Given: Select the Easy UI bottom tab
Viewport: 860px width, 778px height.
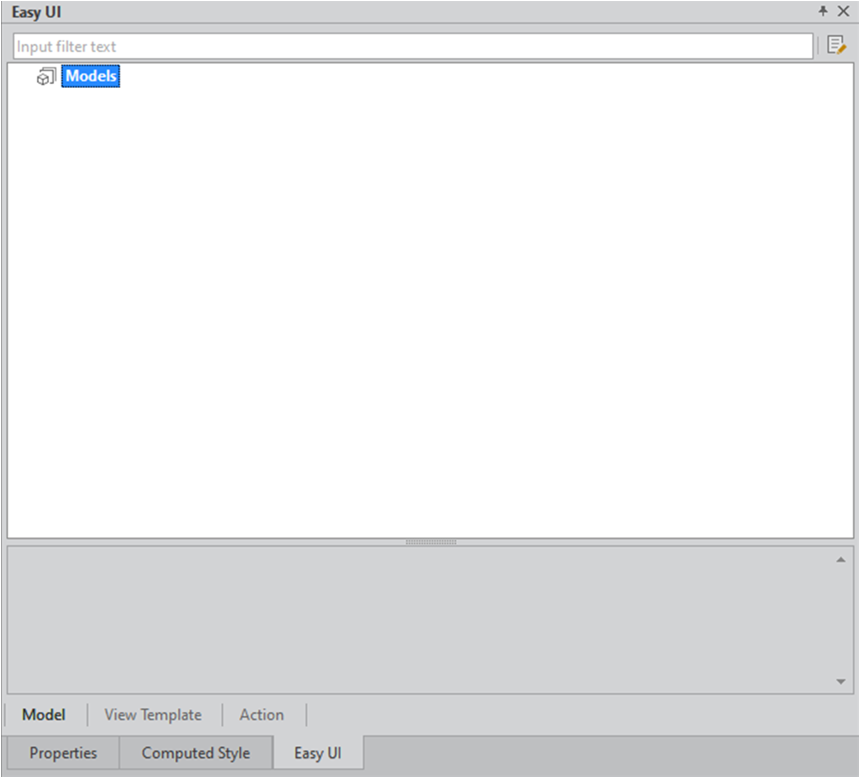Looking at the screenshot, I should [317, 753].
